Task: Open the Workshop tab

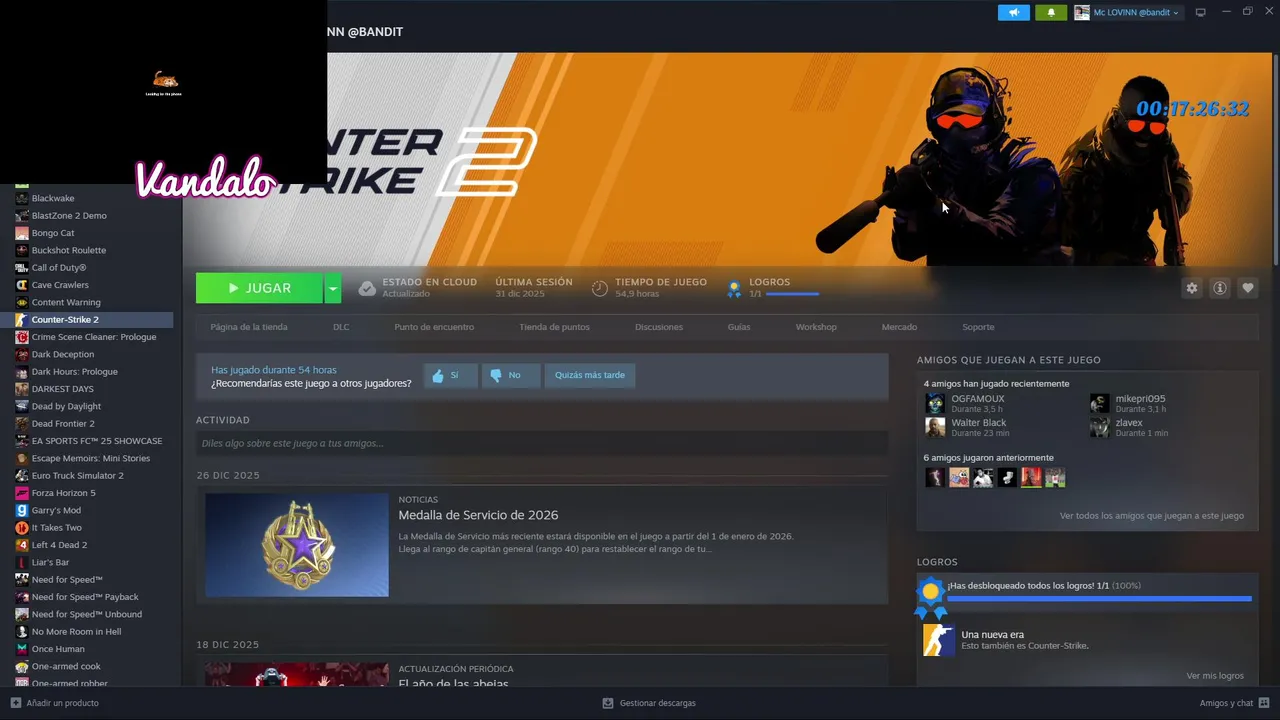Action: 816,327
